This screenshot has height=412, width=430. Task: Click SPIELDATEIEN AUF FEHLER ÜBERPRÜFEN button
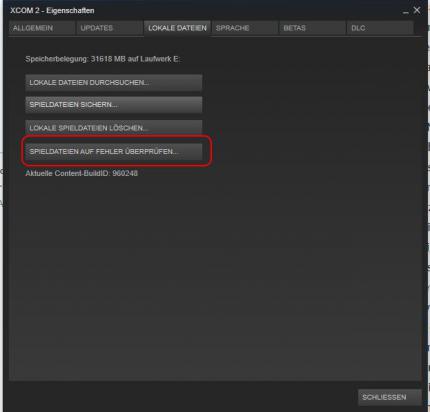click(114, 151)
